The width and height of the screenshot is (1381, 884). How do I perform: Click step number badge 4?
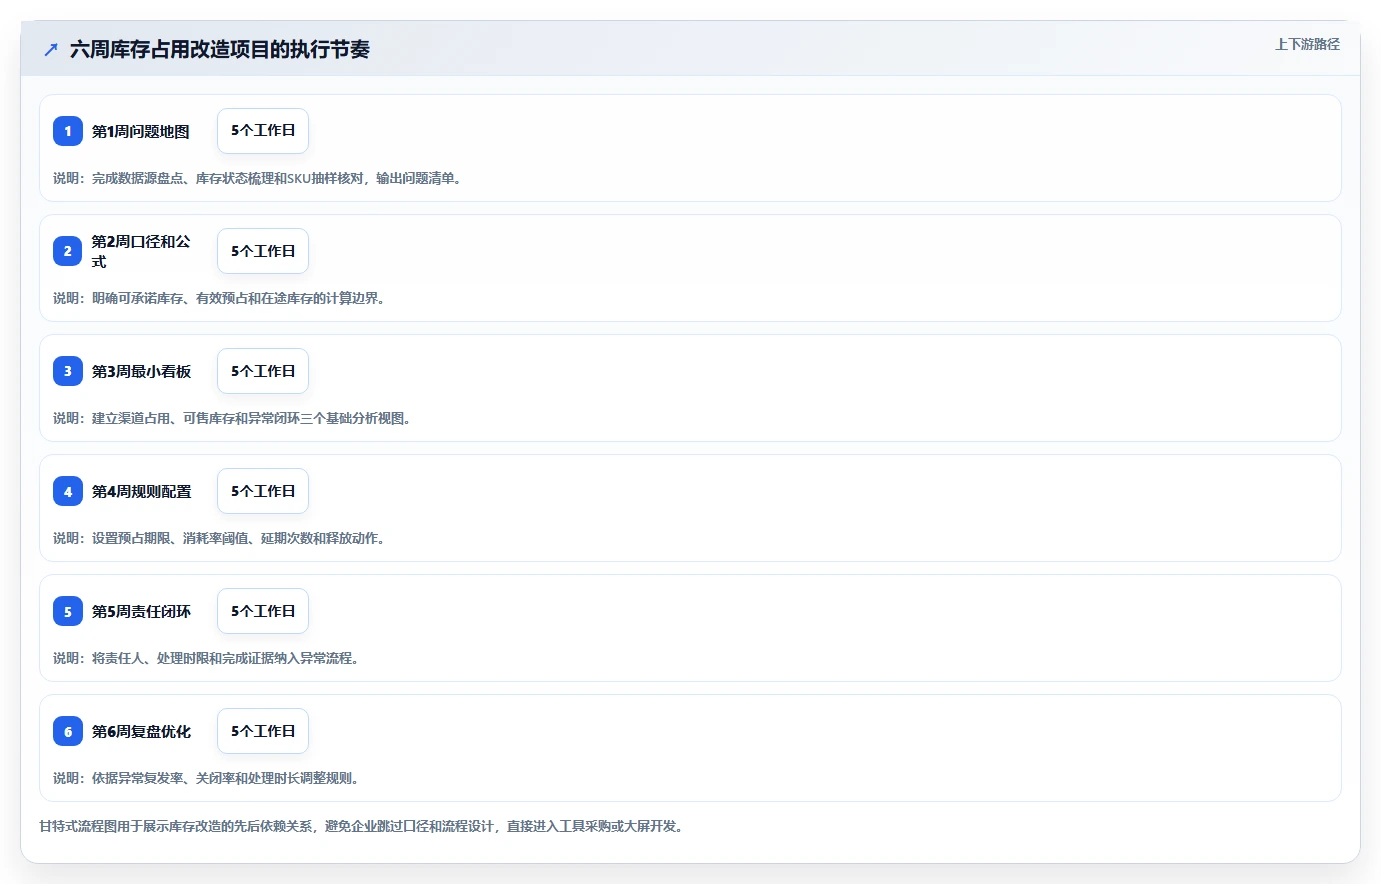[68, 491]
